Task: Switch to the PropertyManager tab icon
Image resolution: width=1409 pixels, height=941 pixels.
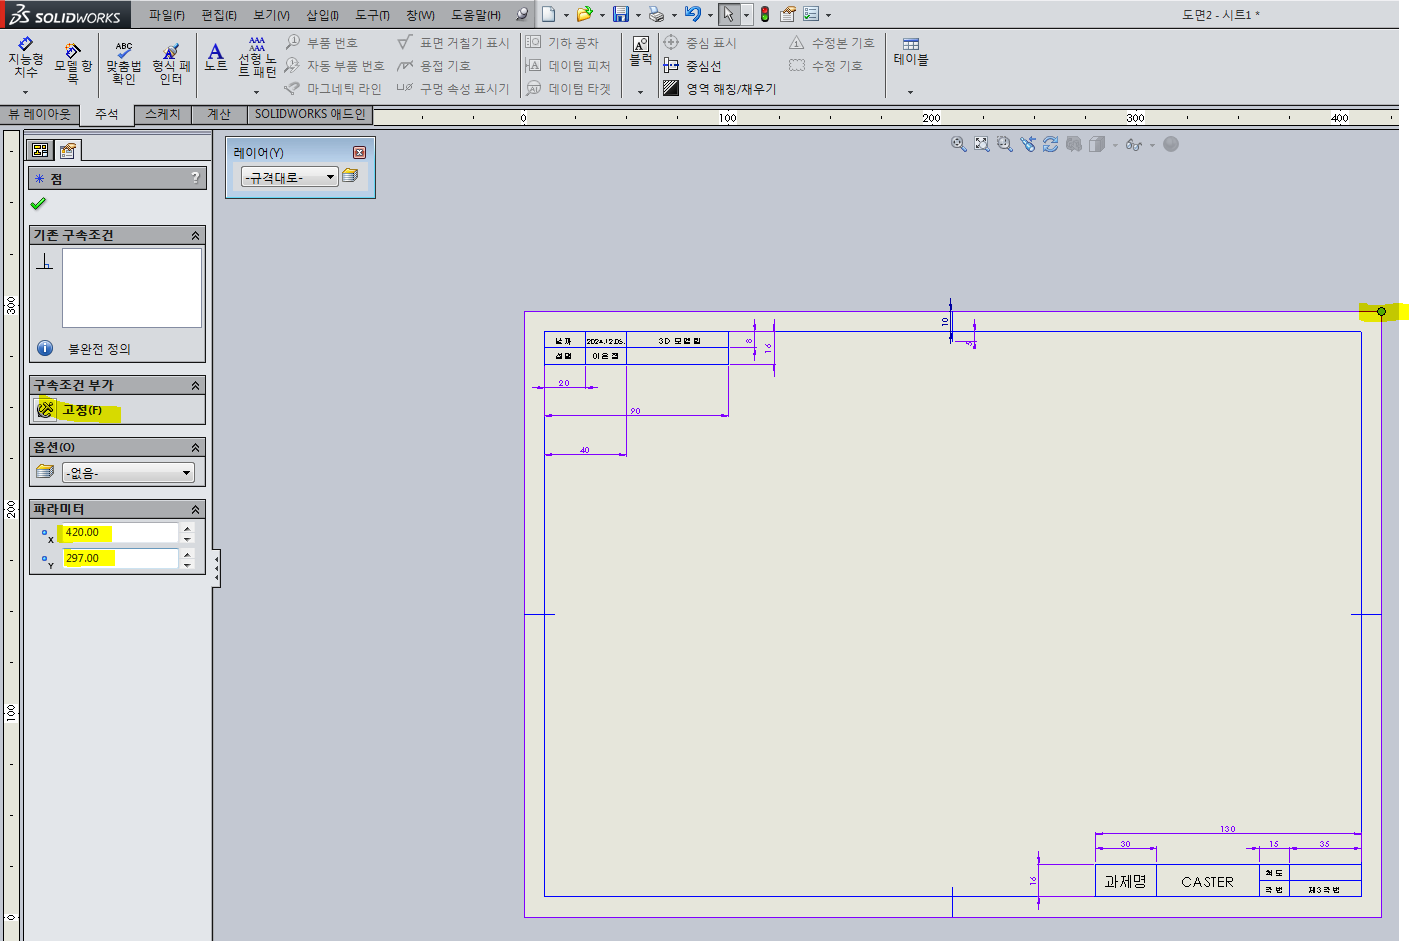Action: (x=68, y=151)
